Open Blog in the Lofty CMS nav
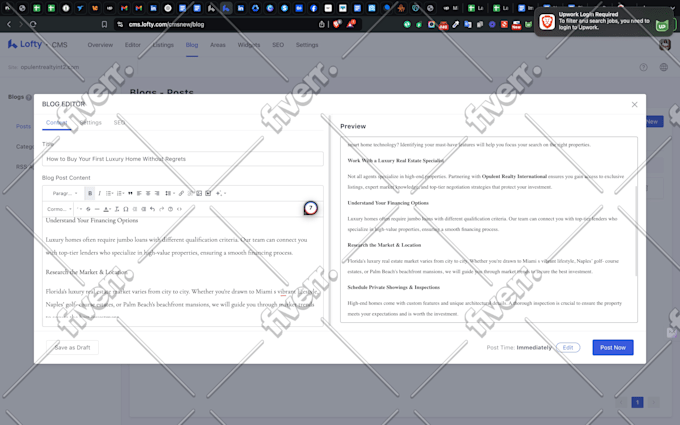The image size is (680, 425). pyautogui.click(x=192, y=45)
